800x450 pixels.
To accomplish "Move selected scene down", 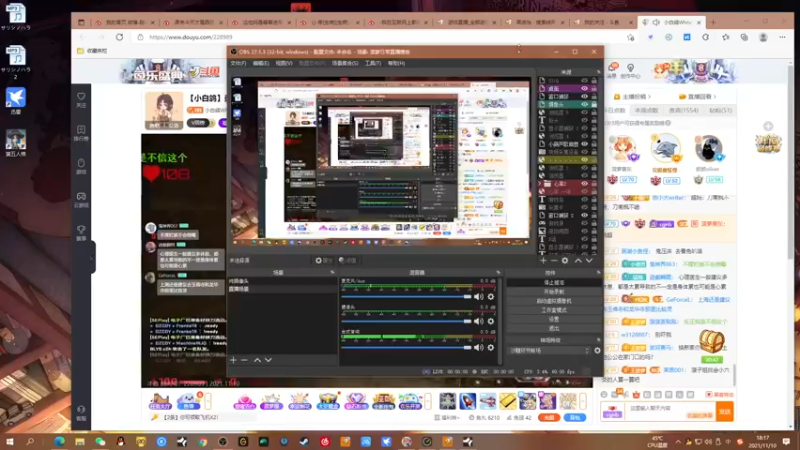I will pos(268,360).
